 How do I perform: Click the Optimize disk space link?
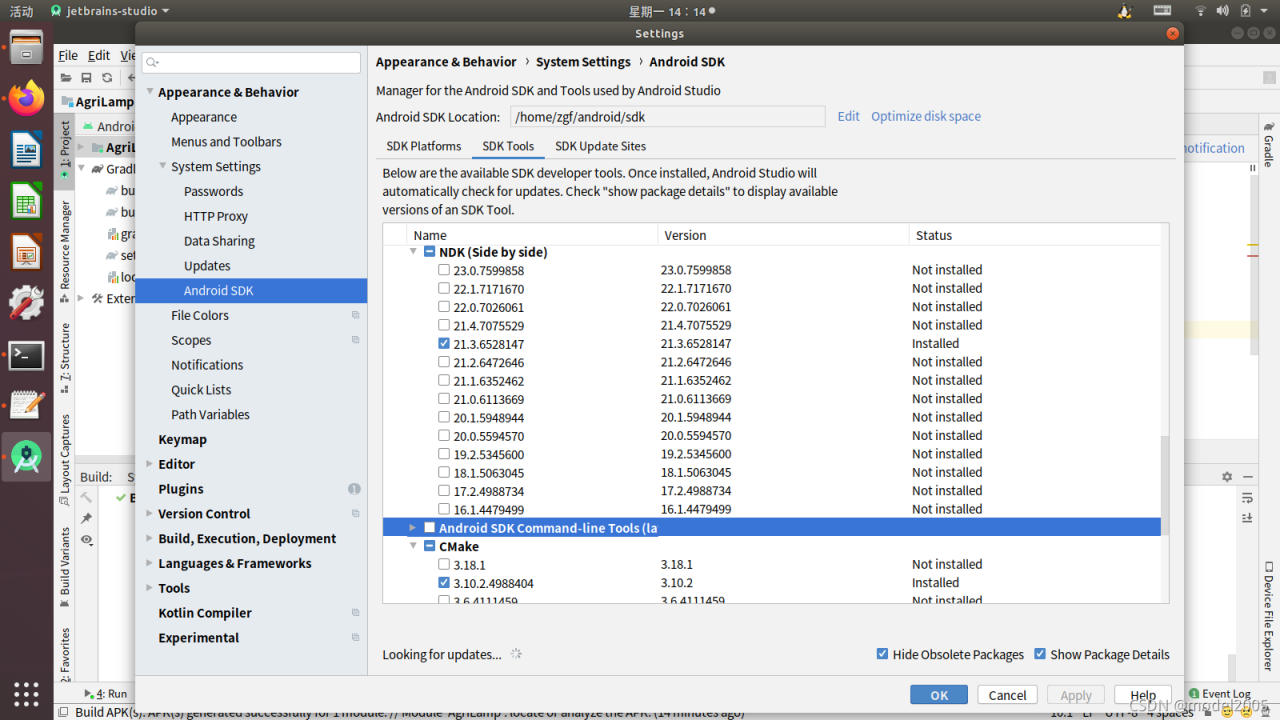pyautogui.click(x=925, y=116)
